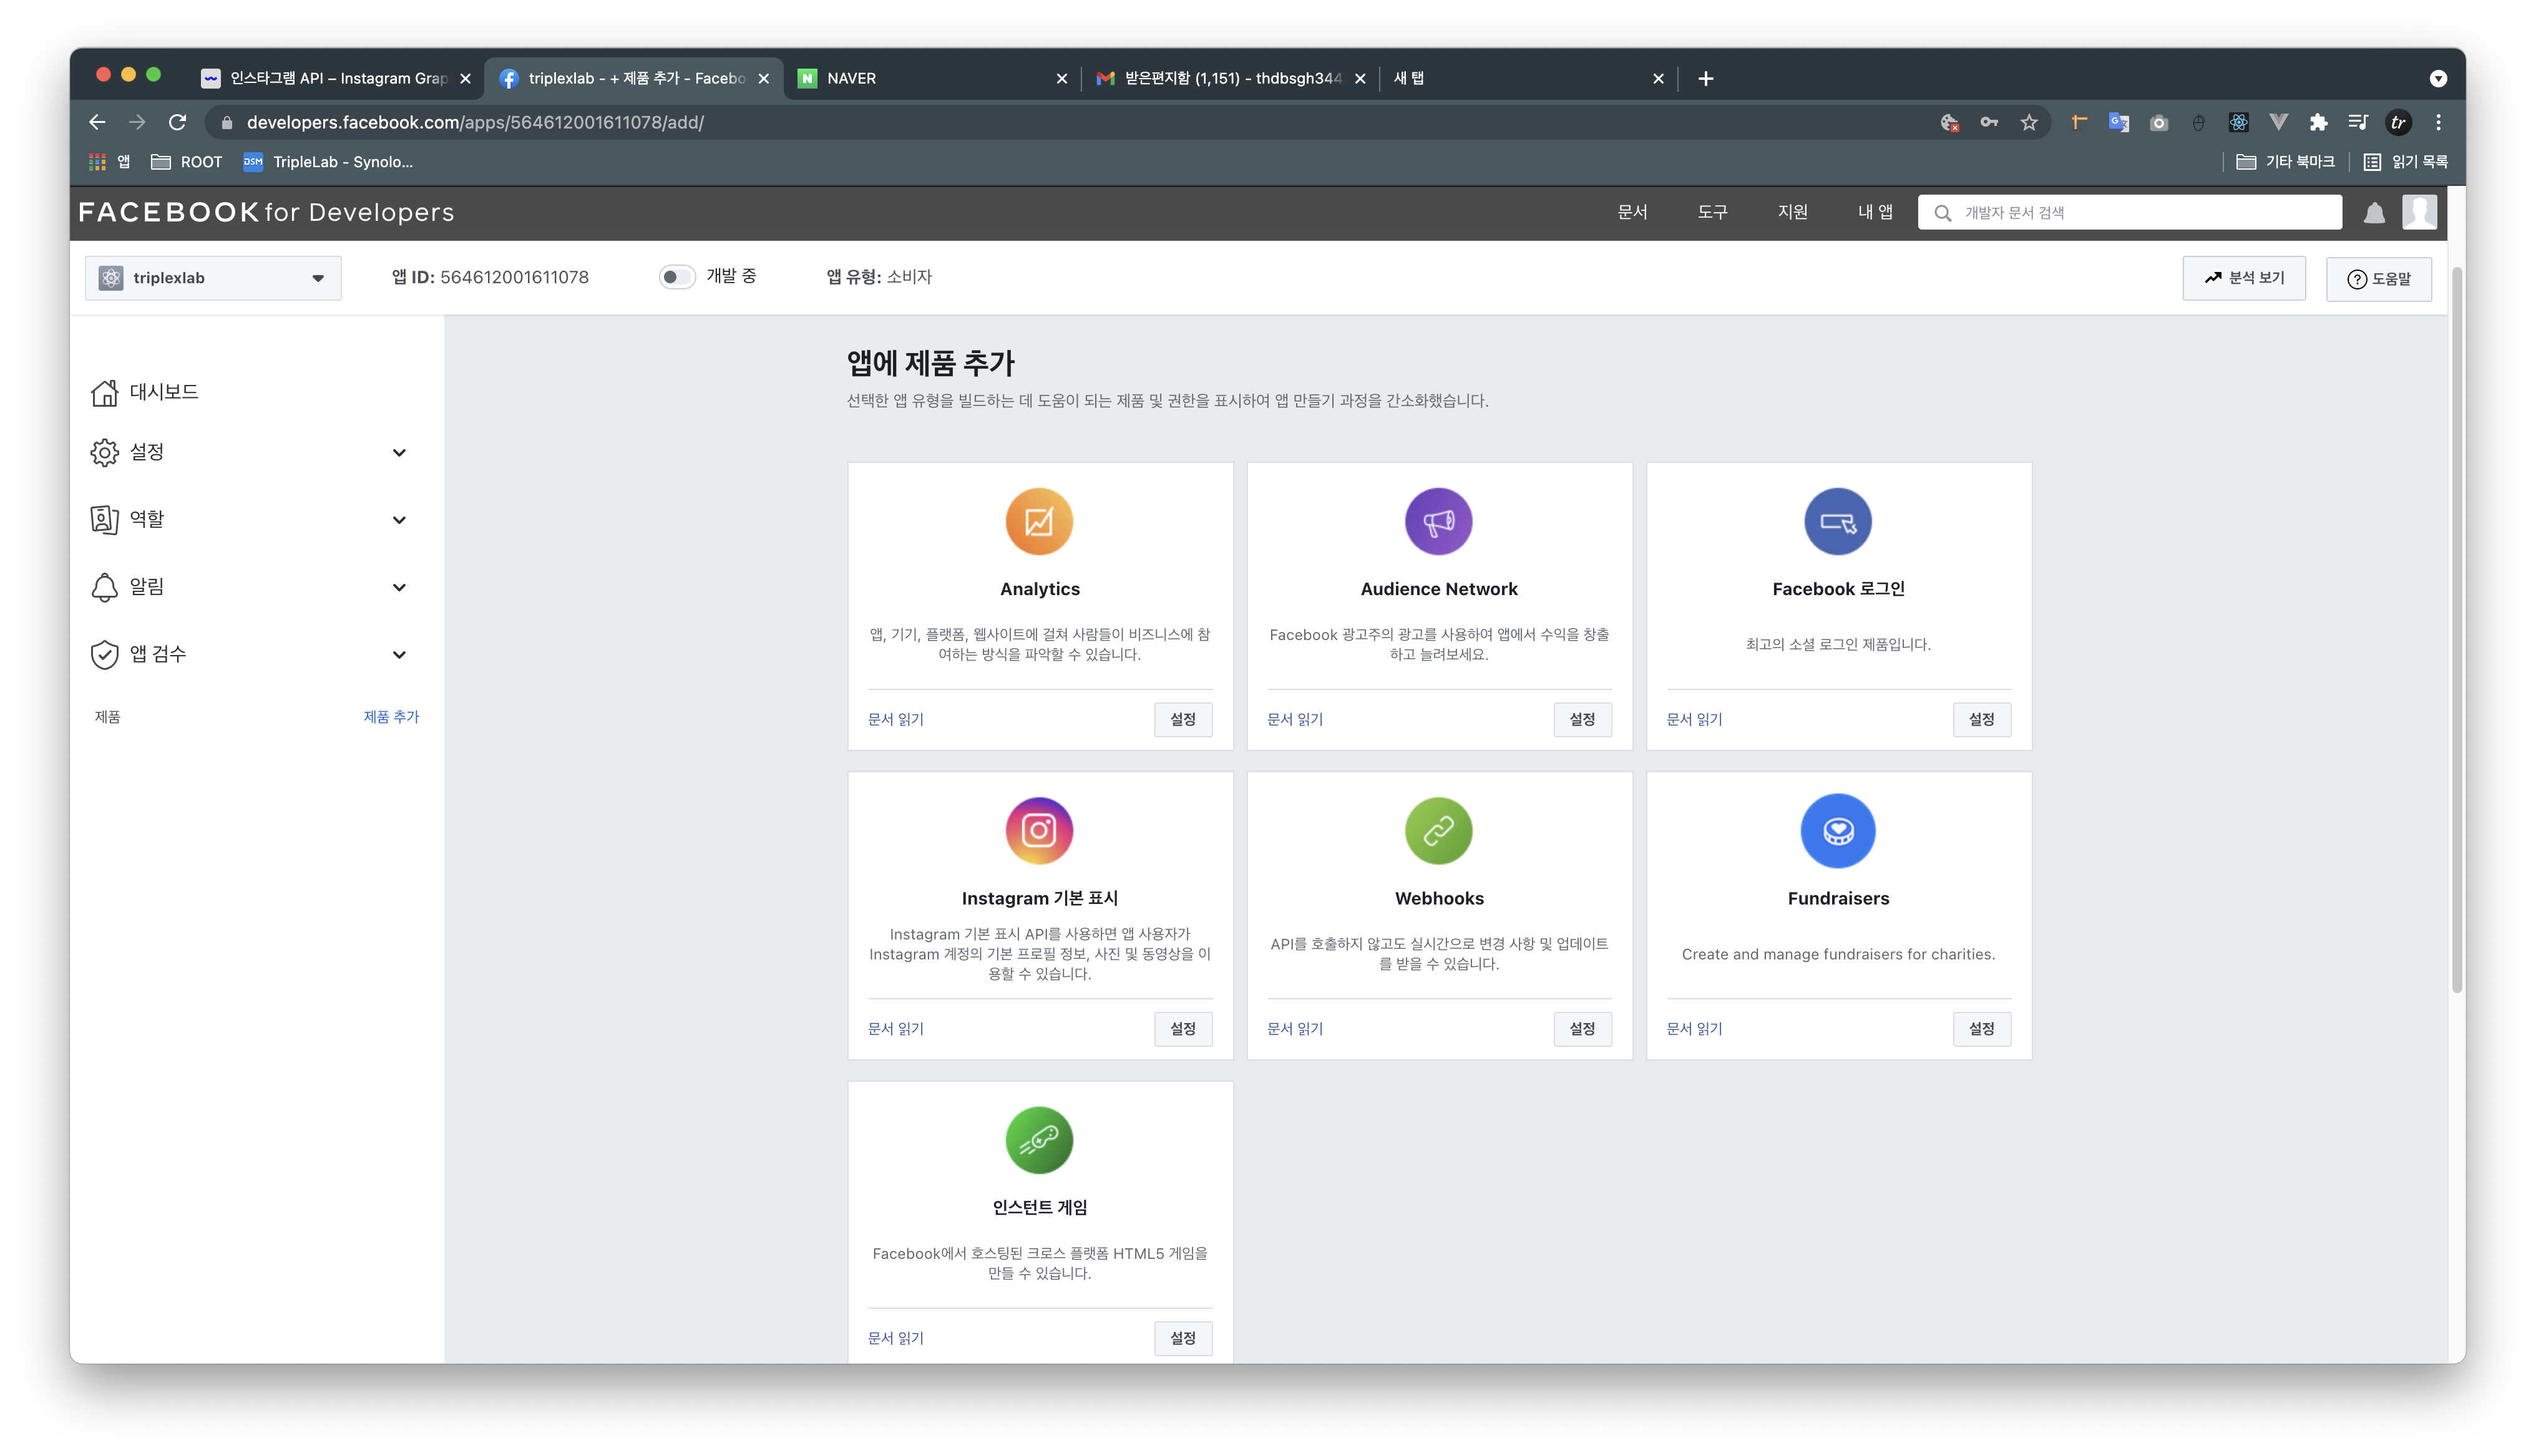Click 설정 button for Instagram 기본 표시

point(1182,1028)
